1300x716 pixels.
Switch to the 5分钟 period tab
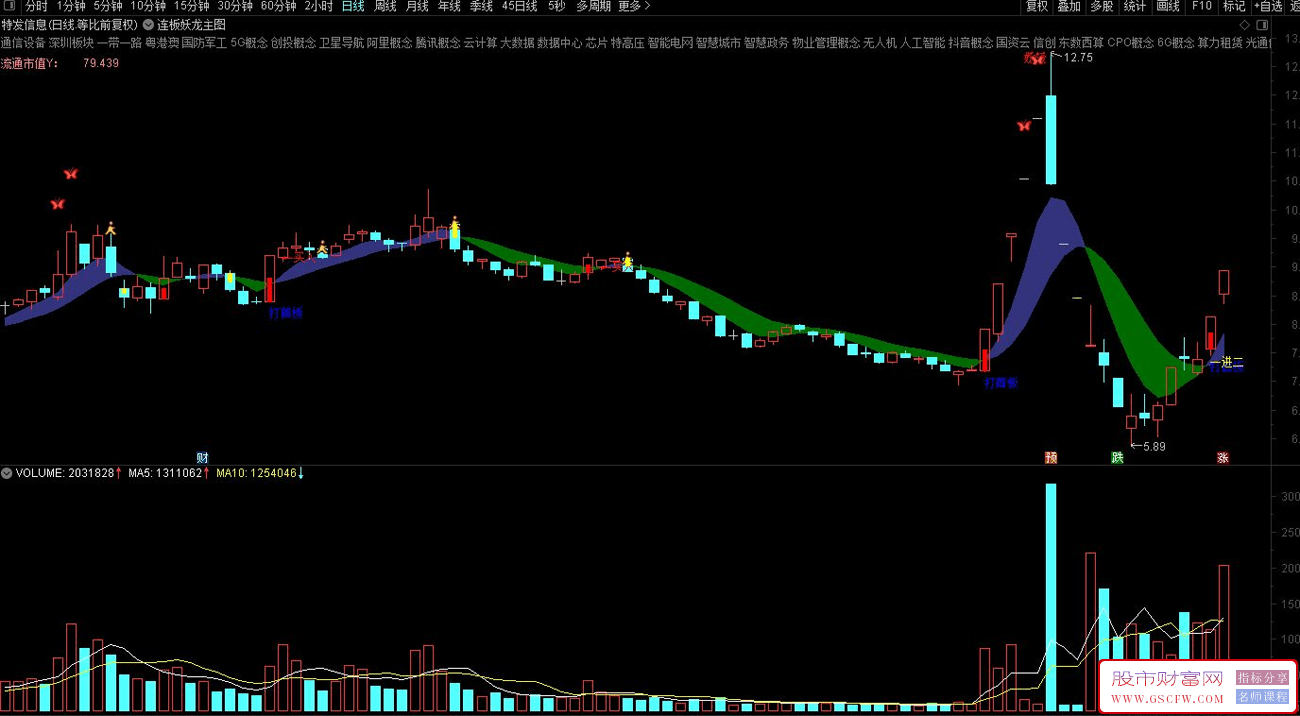(x=107, y=6)
